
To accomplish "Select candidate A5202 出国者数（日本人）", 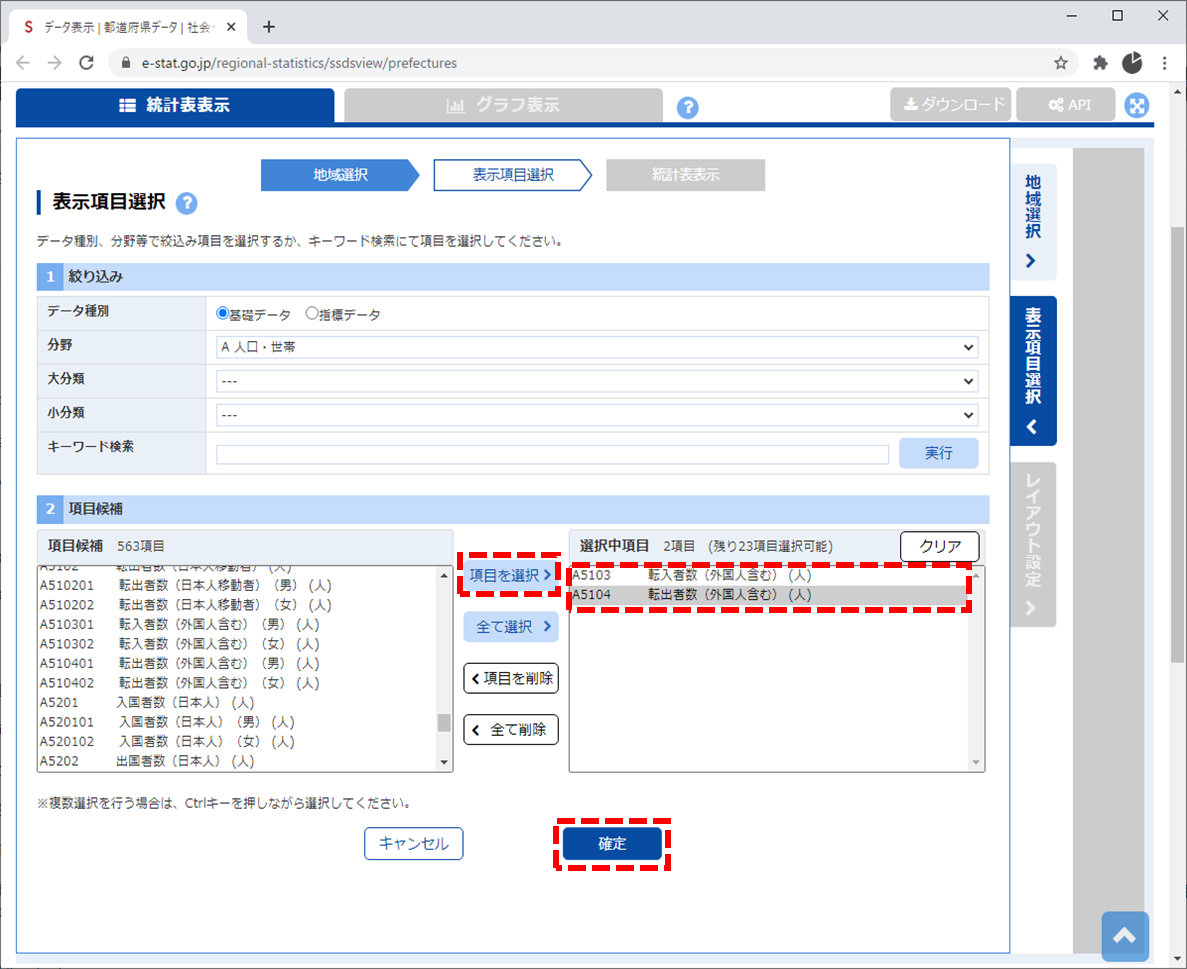I will pos(238,761).
